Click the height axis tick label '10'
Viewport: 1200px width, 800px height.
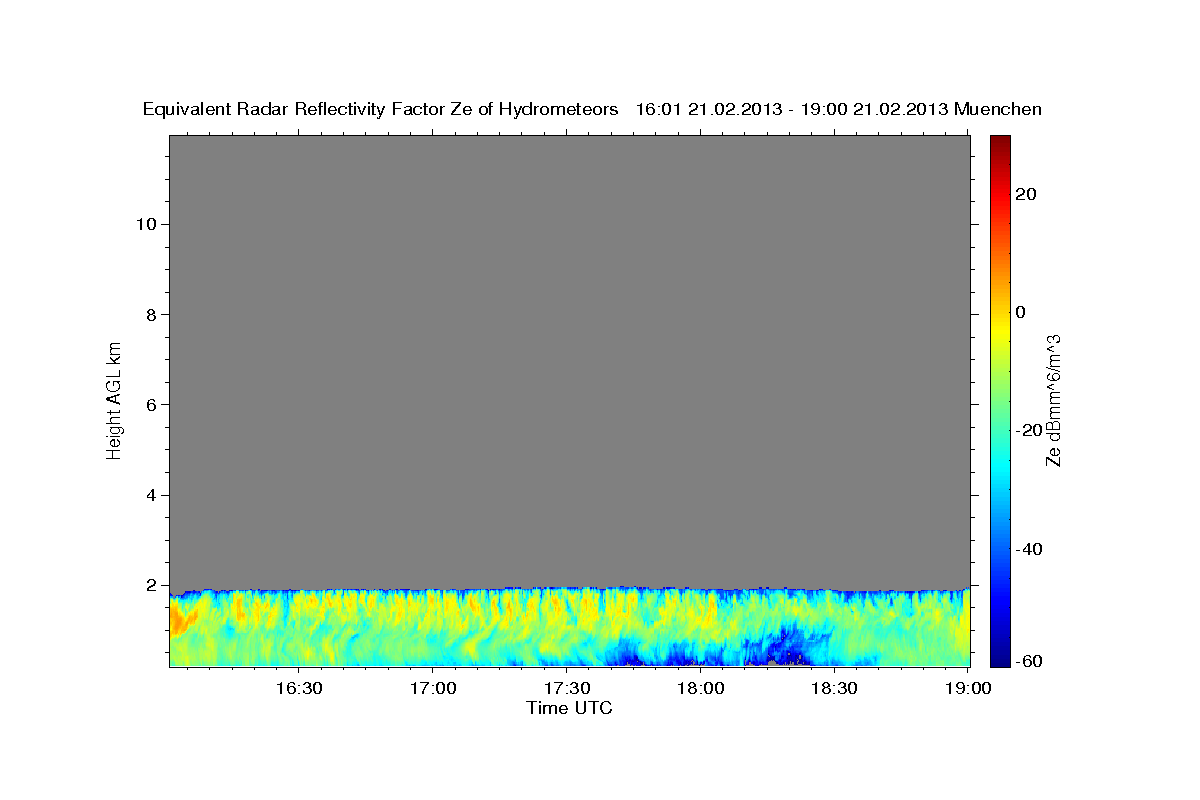[x=145, y=224]
